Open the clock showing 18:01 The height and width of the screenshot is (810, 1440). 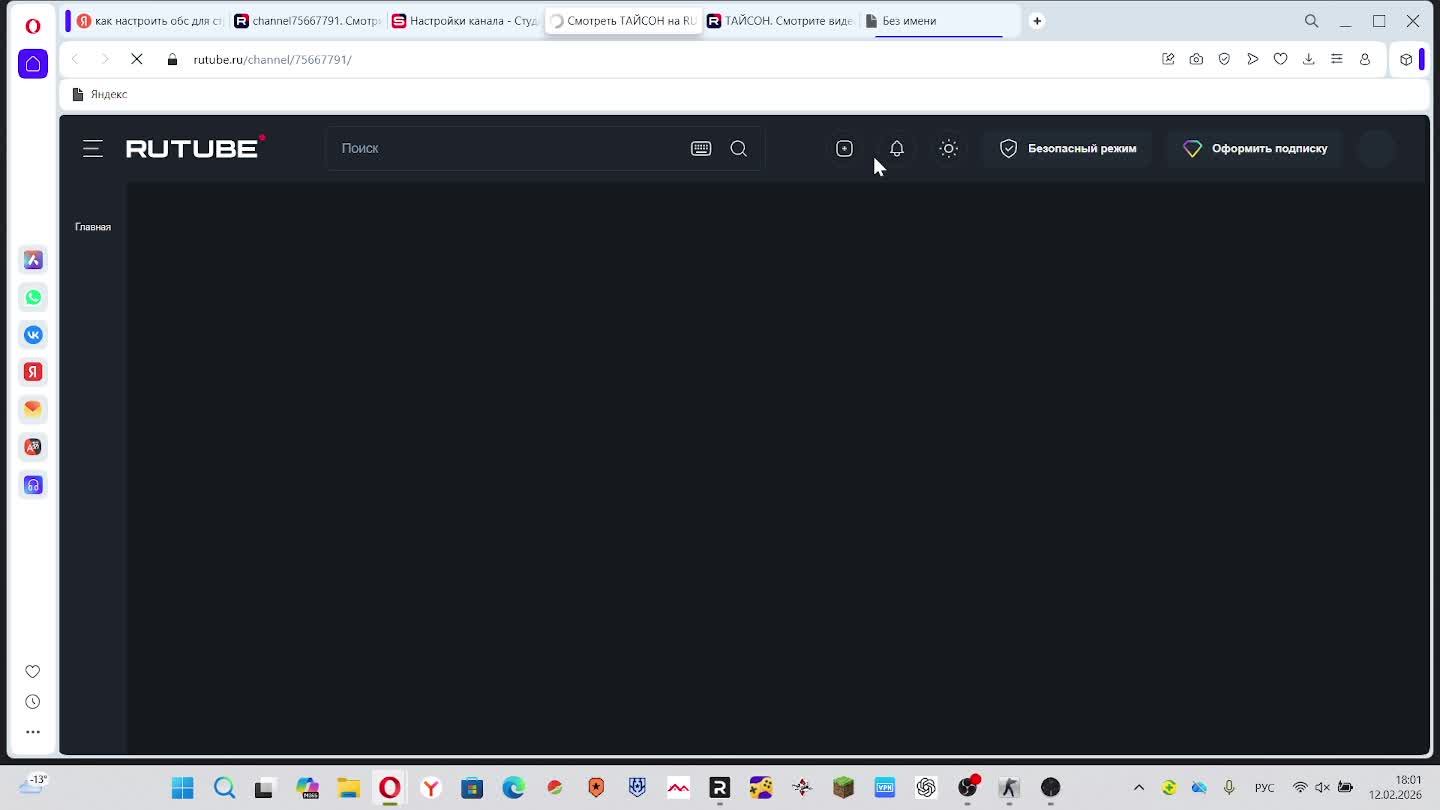tap(1395, 788)
